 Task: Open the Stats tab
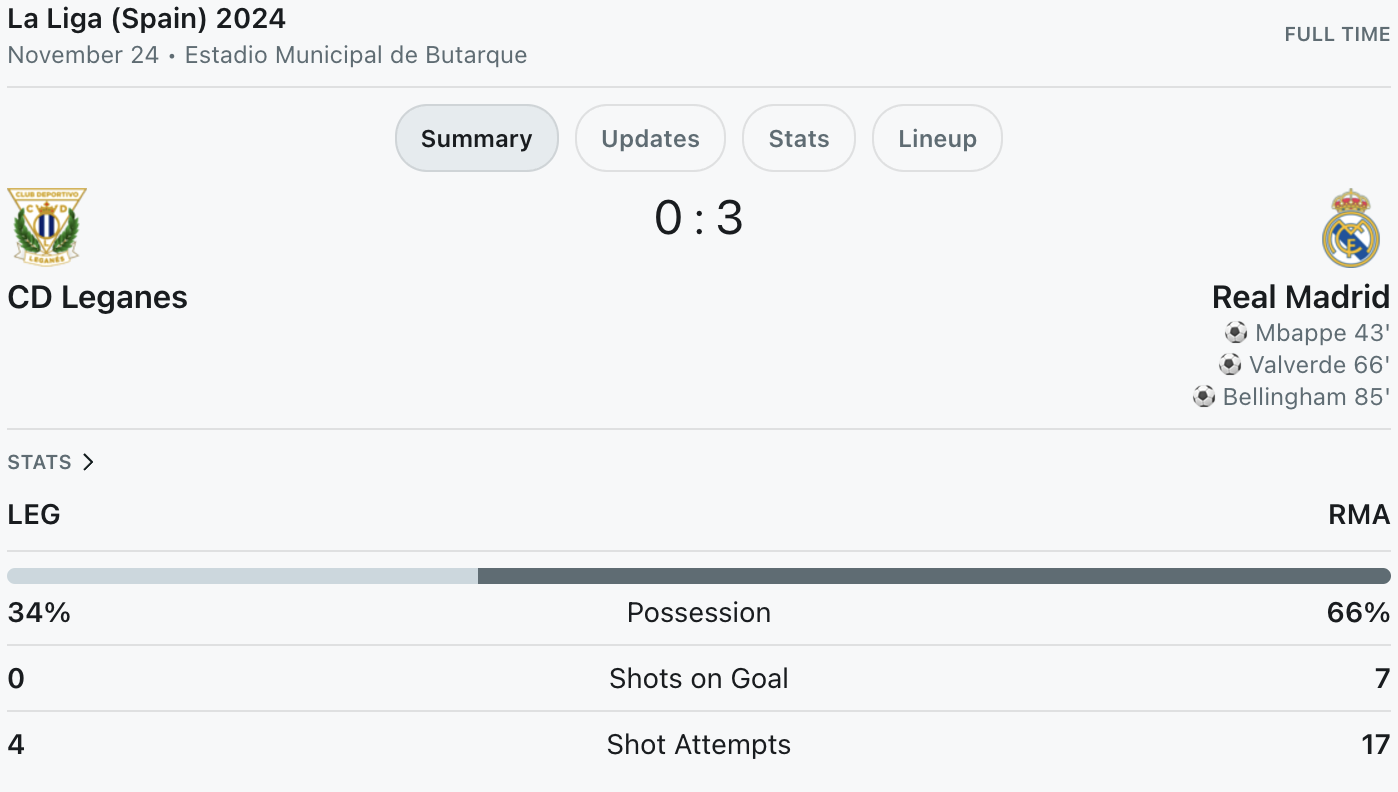pyautogui.click(x=799, y=138)
